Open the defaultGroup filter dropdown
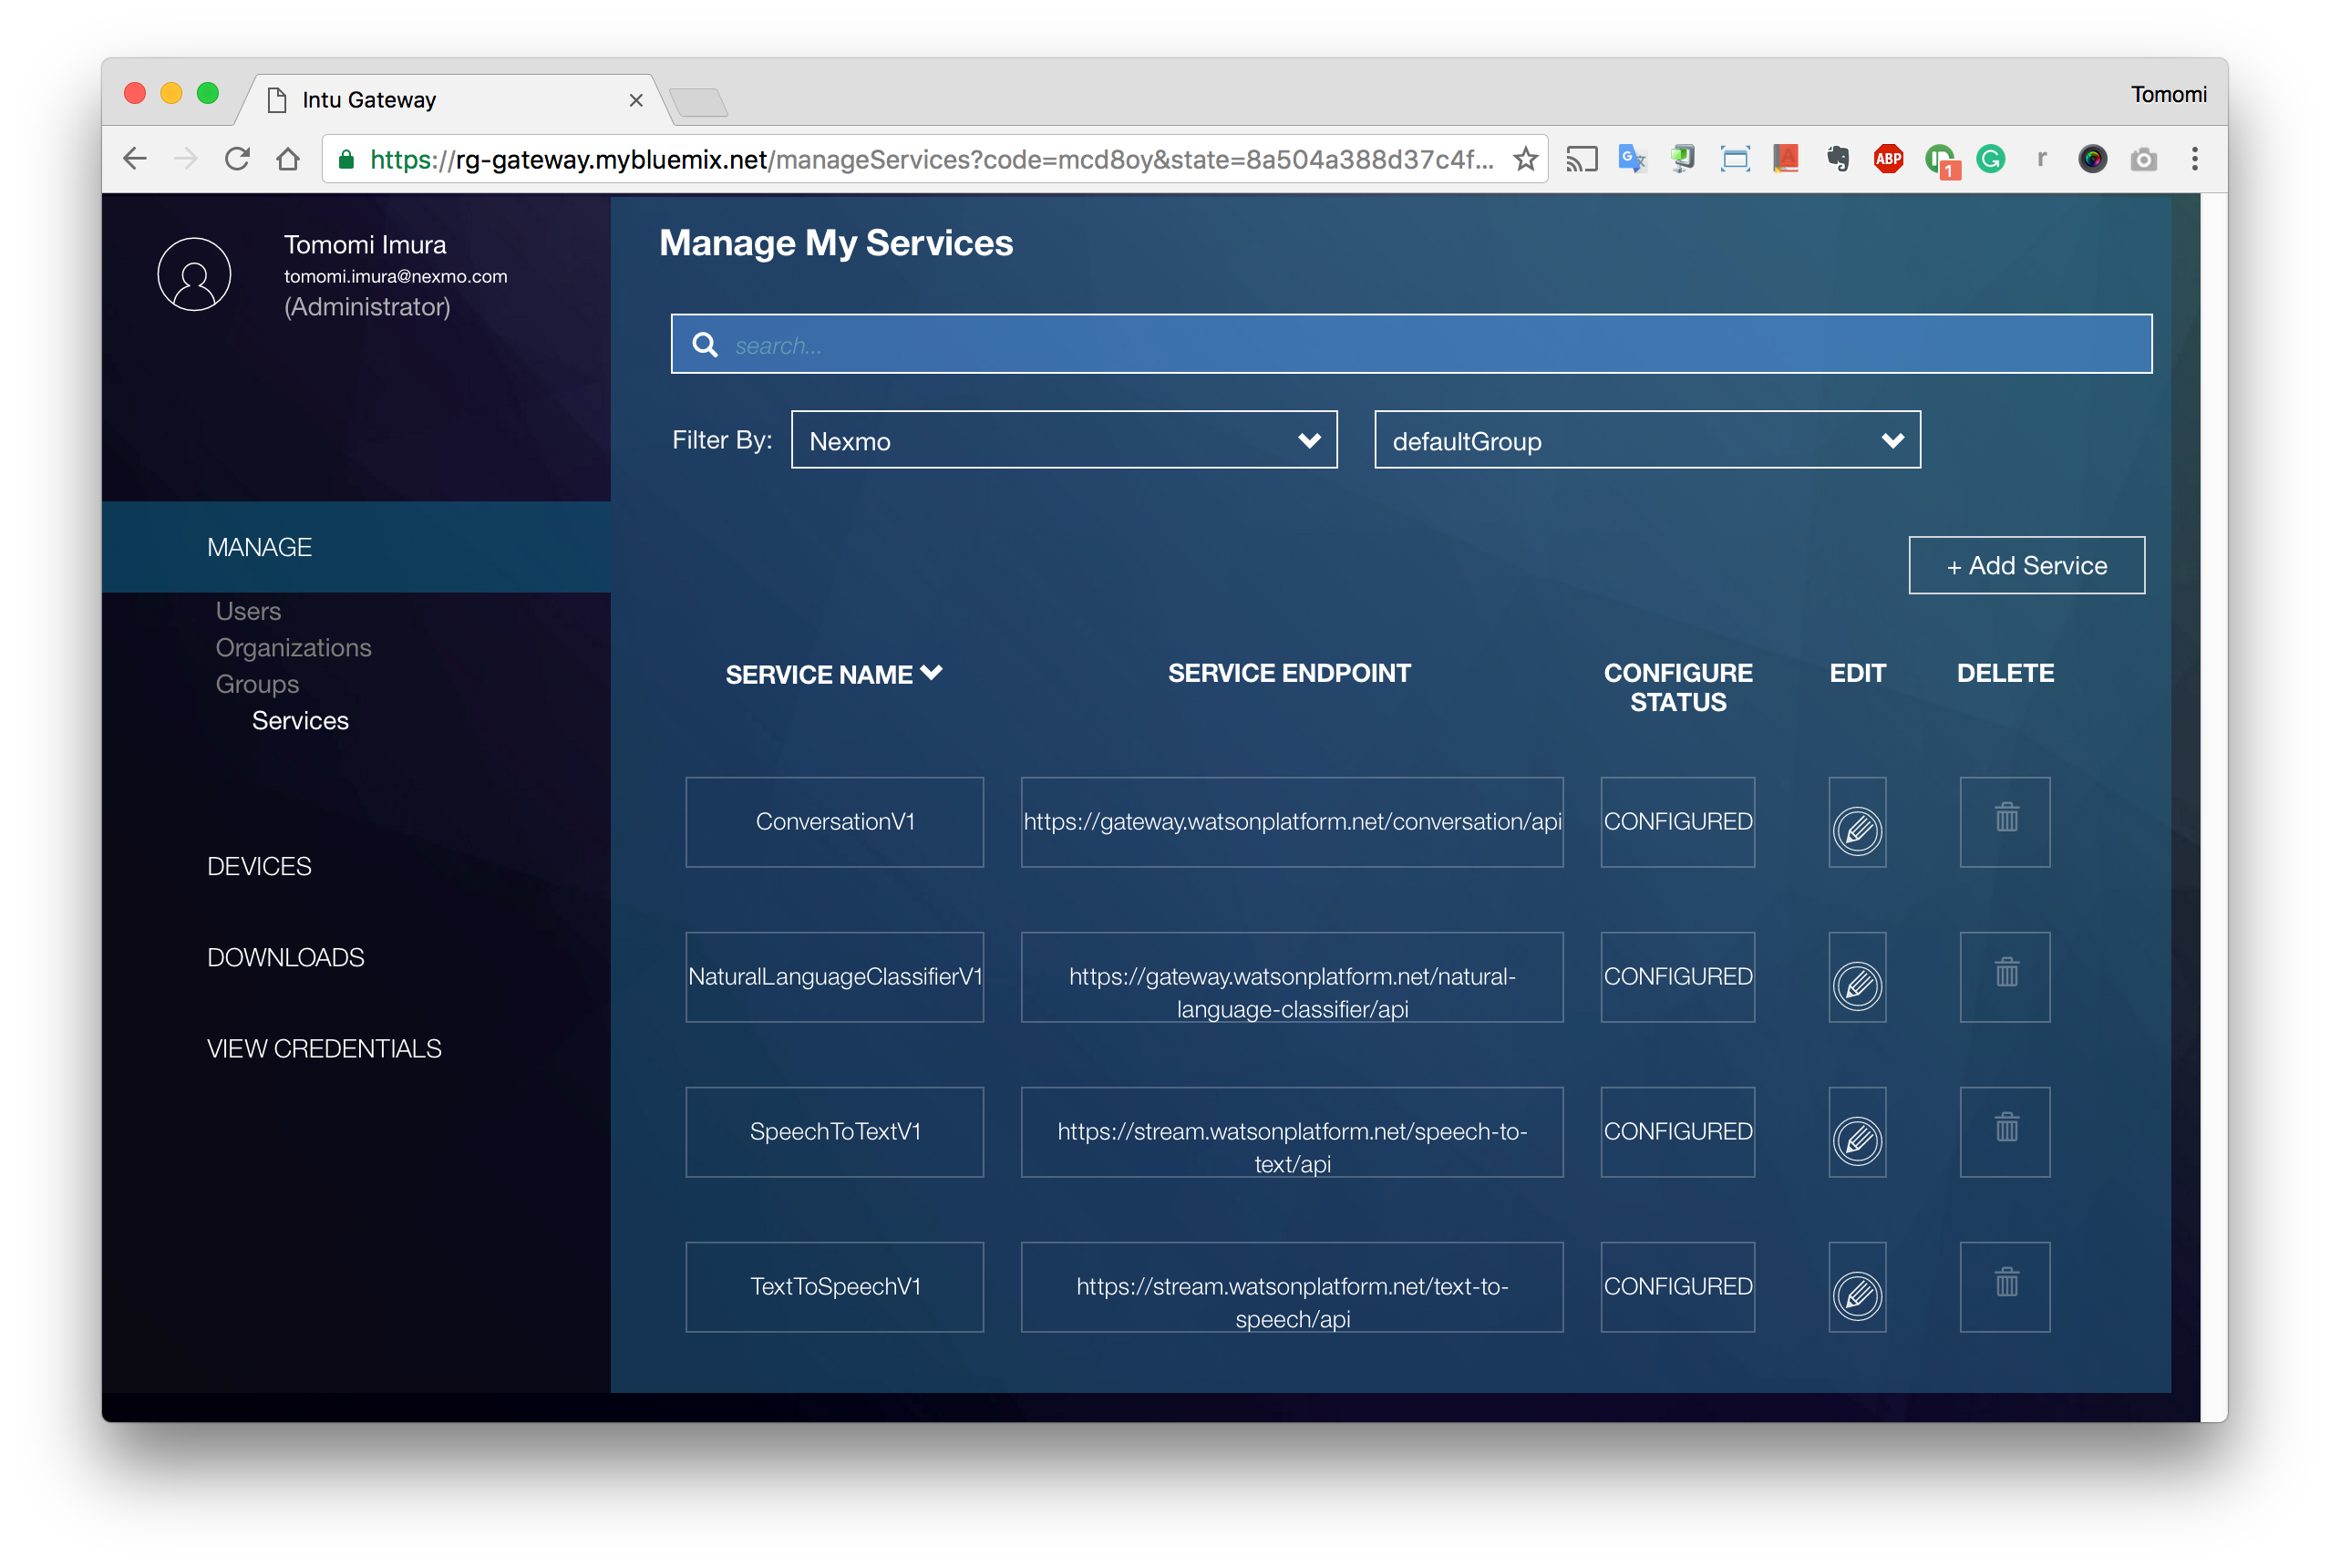 [x=1647, y=440]
